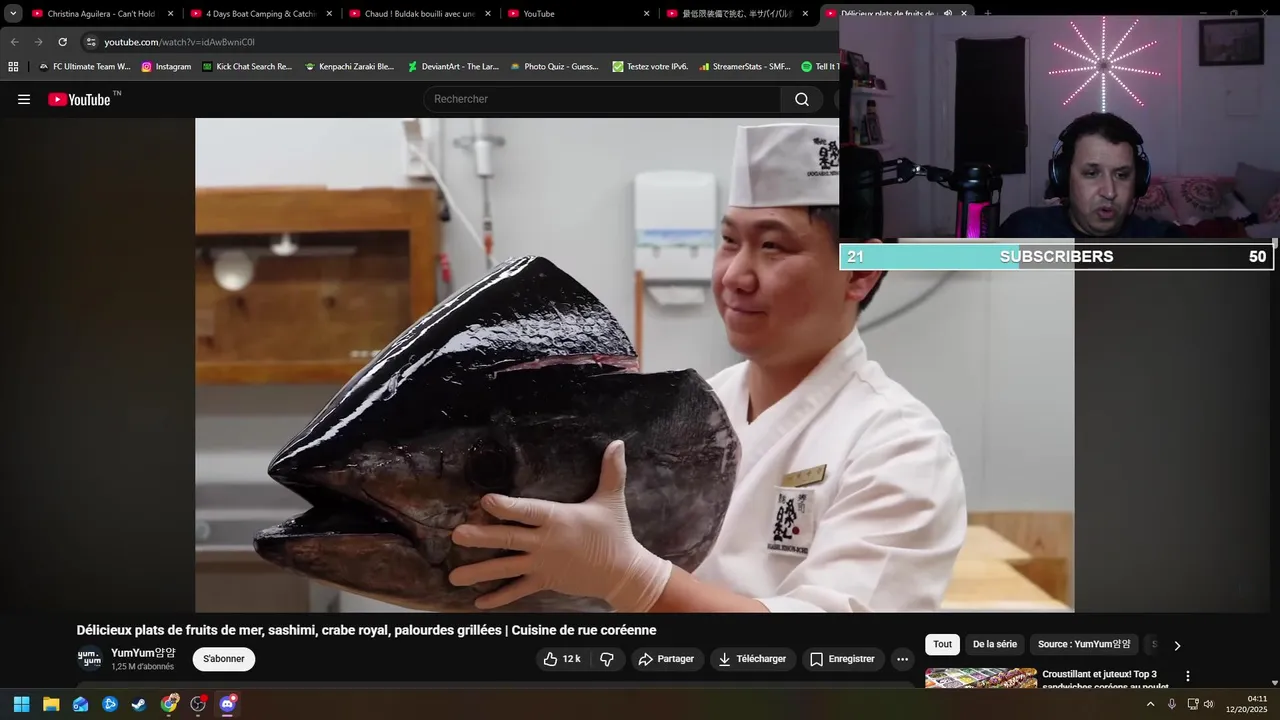Switch to the Christina Aguilera tab
Screen dimensions: 1280x720
click(101, 14)
